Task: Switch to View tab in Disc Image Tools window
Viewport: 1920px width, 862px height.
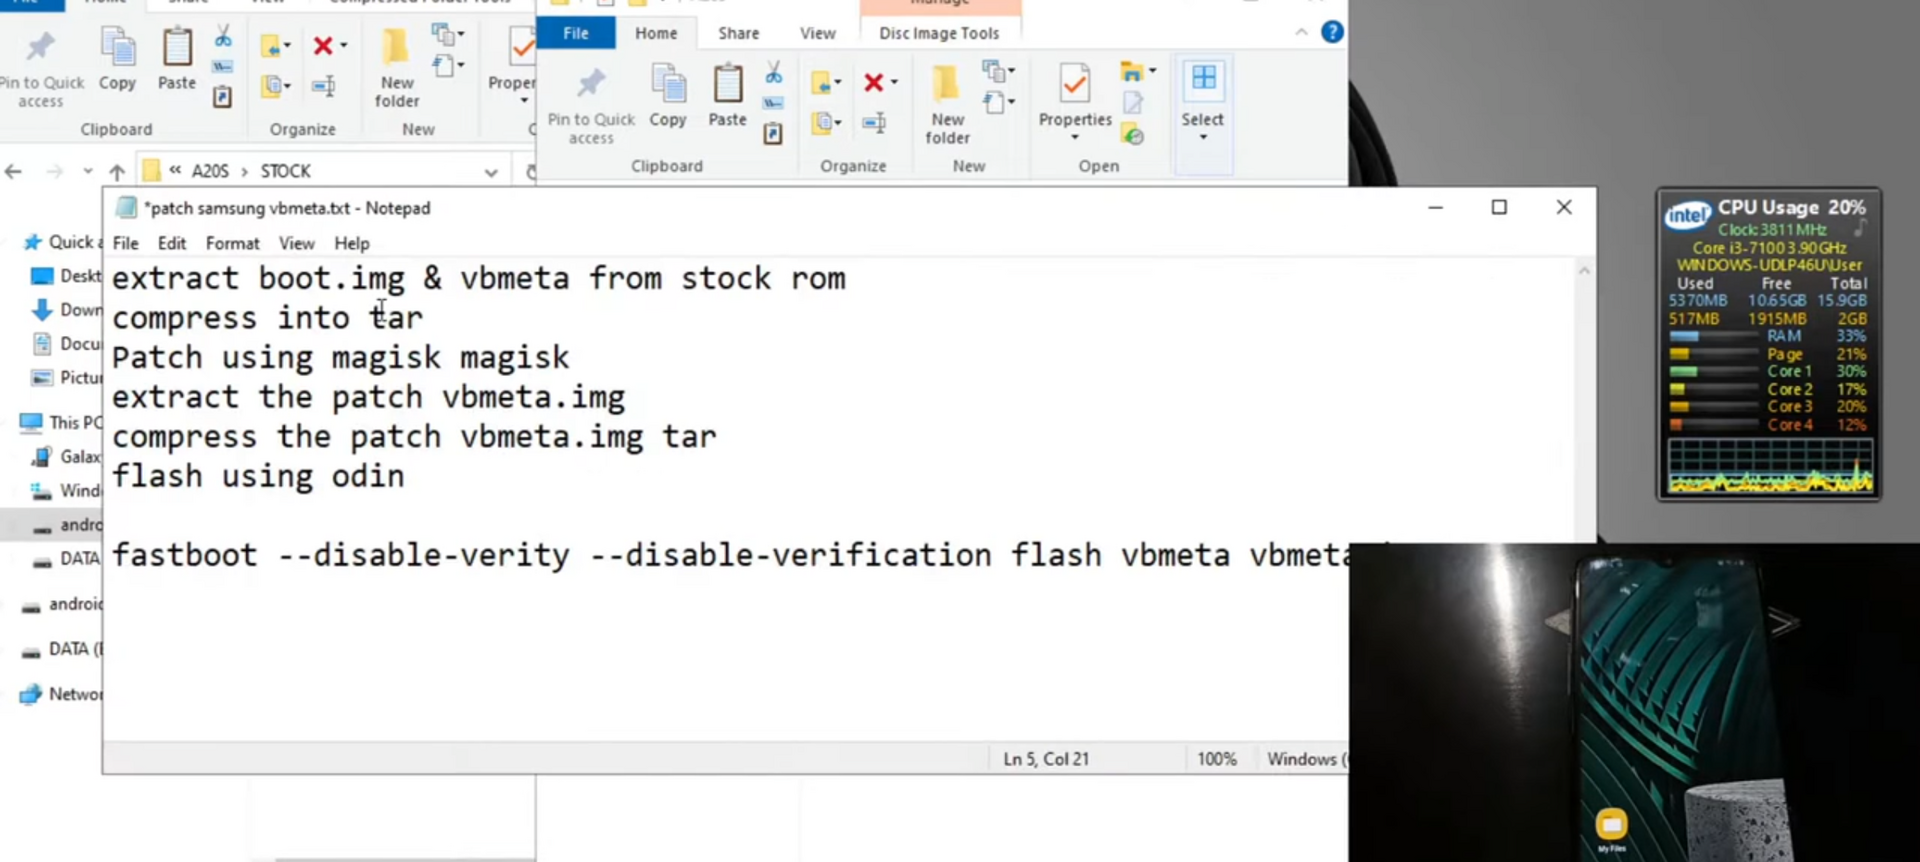Action: coord(817,33)
